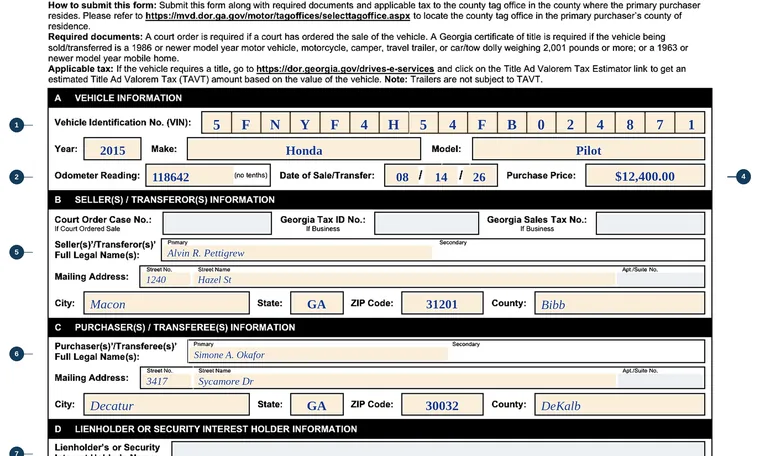The height and width of the screenshot is (456, 760).
Task: Click the VIN box containing the letter H
Action: [394, 124]
